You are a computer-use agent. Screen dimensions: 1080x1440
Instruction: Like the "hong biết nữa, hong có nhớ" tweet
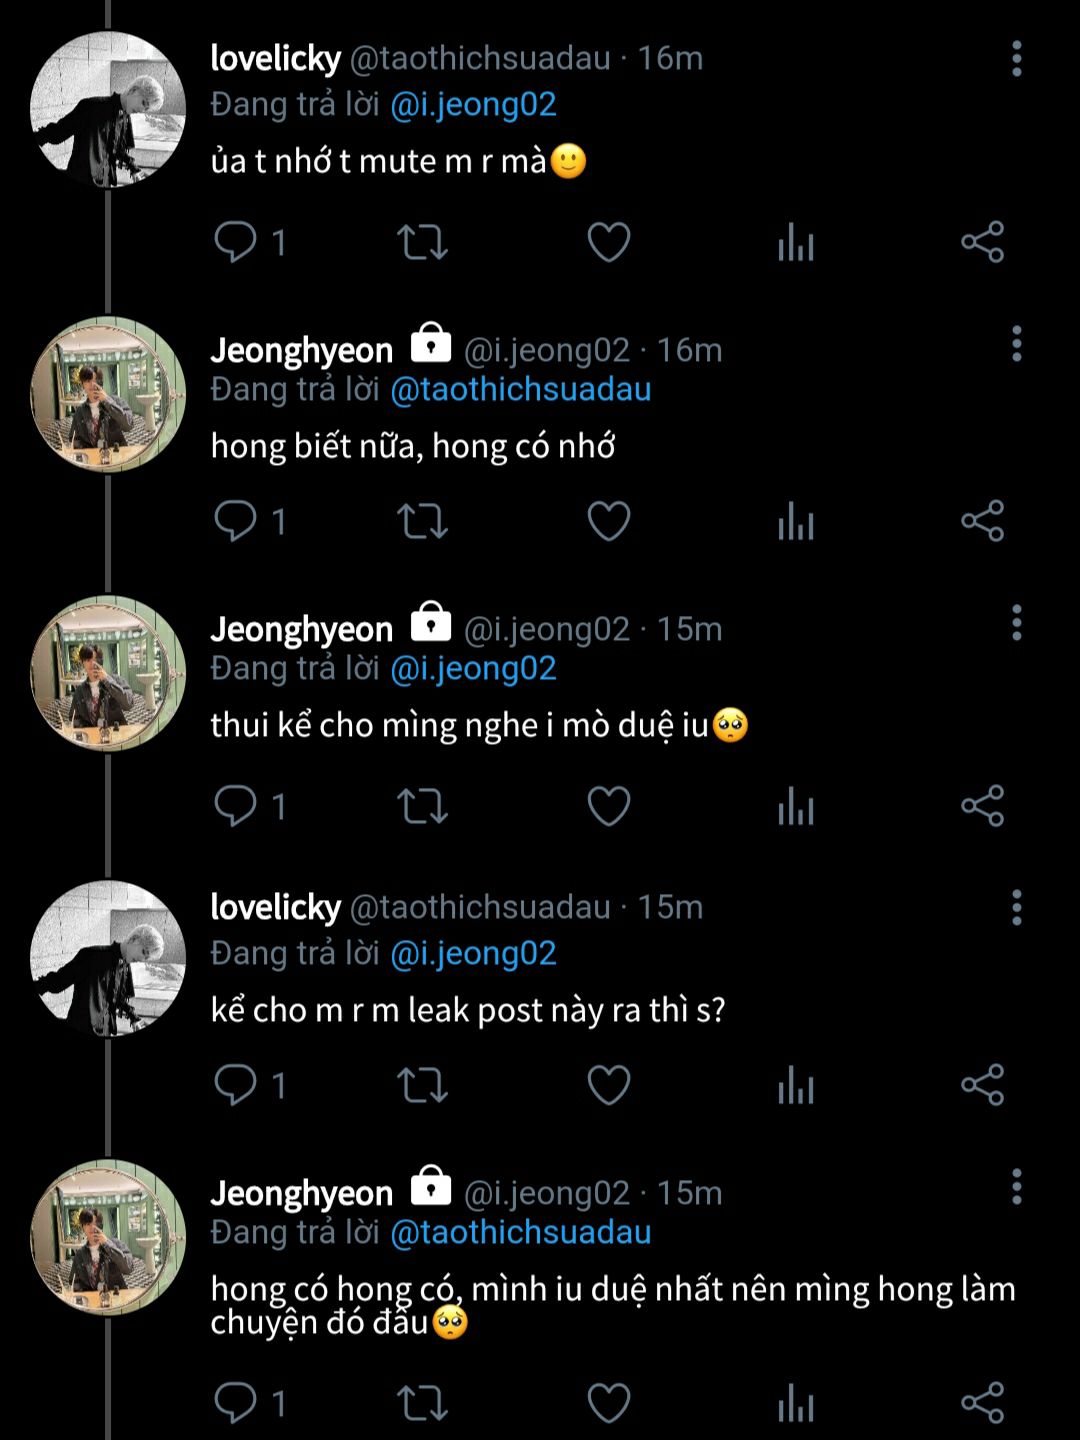pos(608,521)
